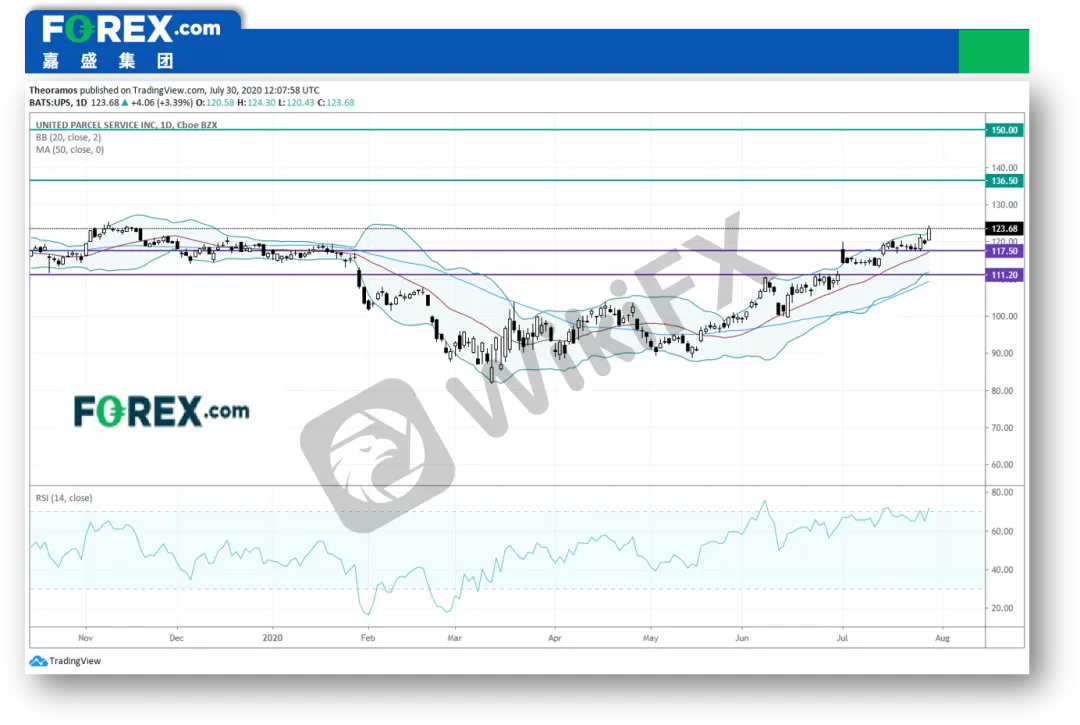Click the BATS:UPS, 1D symbol text

[58, 103]
